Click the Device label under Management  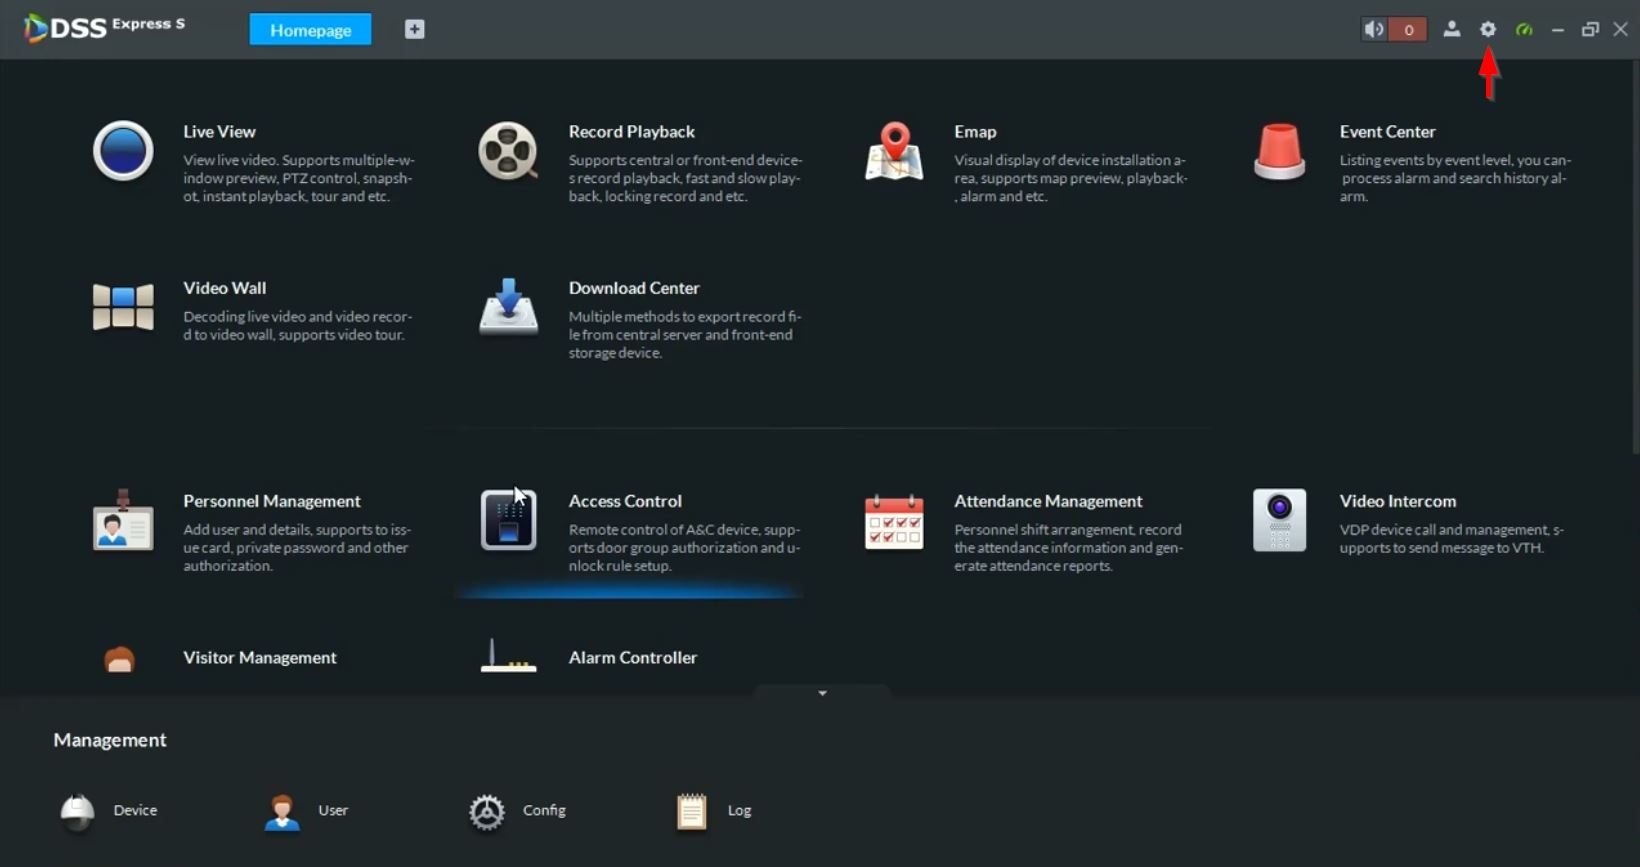(x=135, y=810)
